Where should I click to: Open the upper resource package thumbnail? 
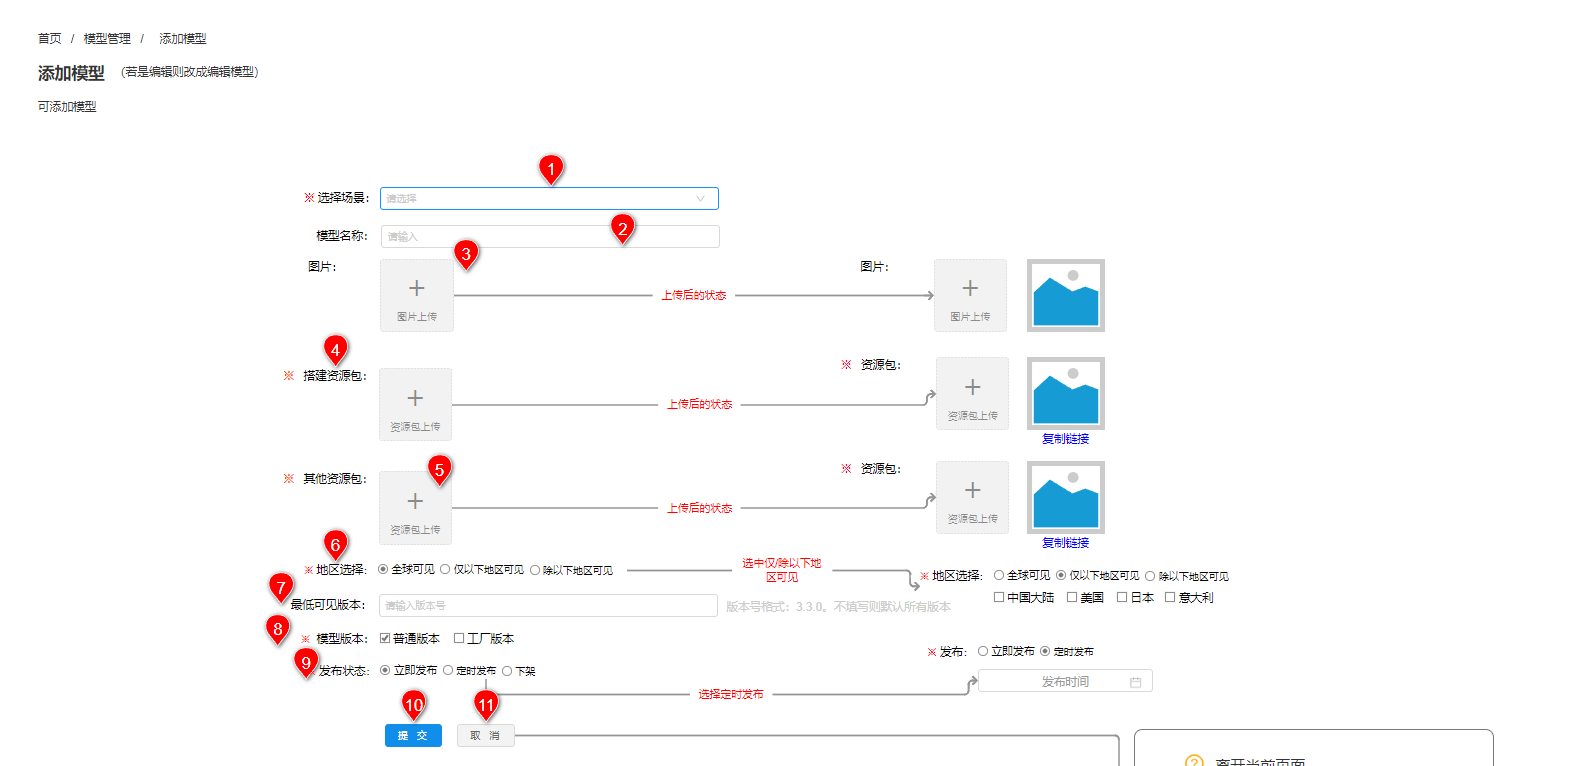[1066, 393]
